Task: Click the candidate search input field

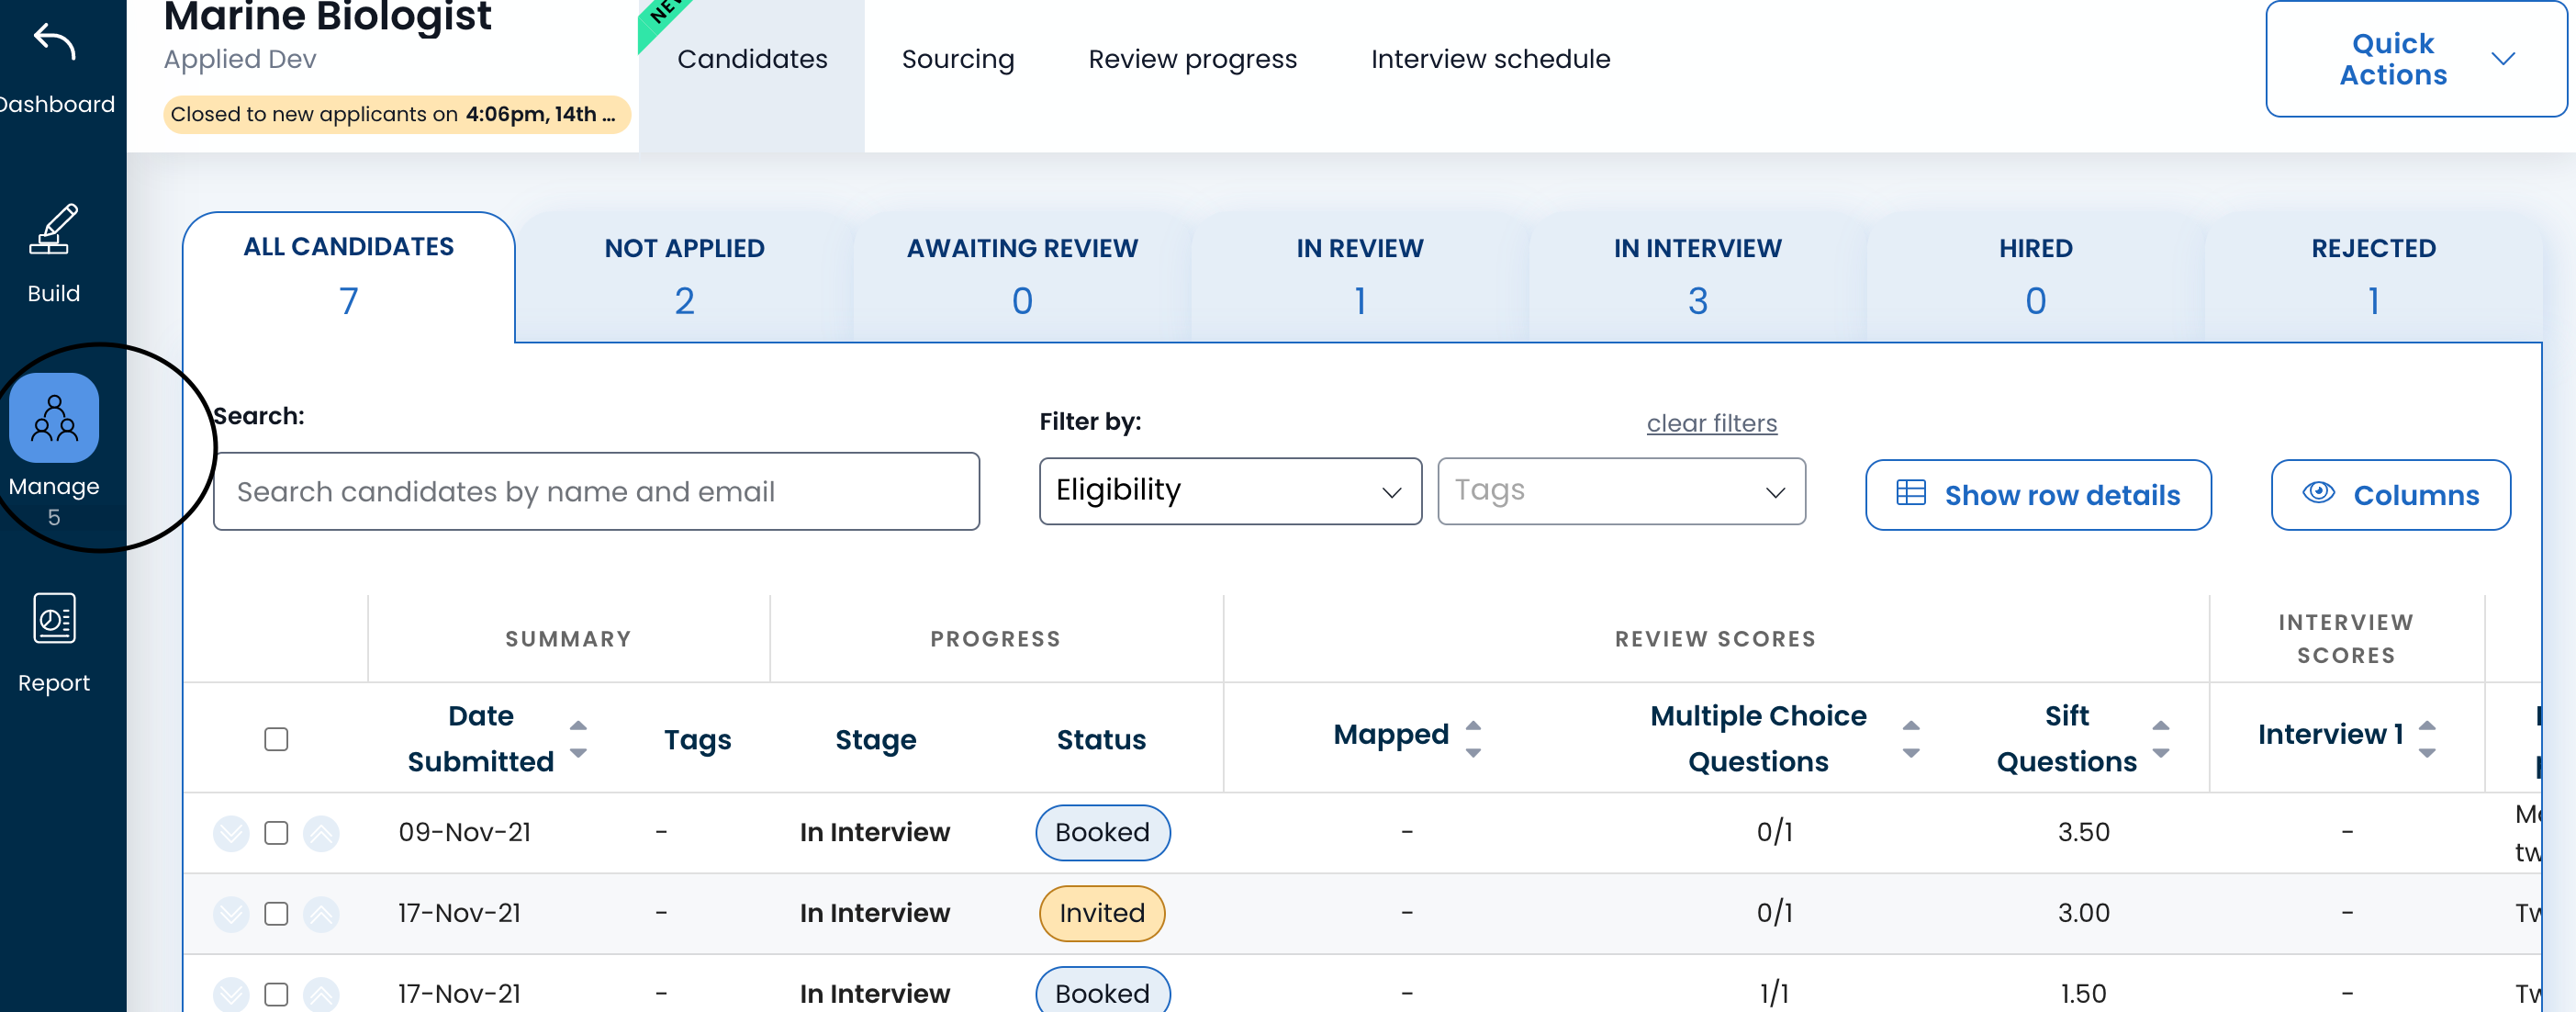Action: [596, 491]
